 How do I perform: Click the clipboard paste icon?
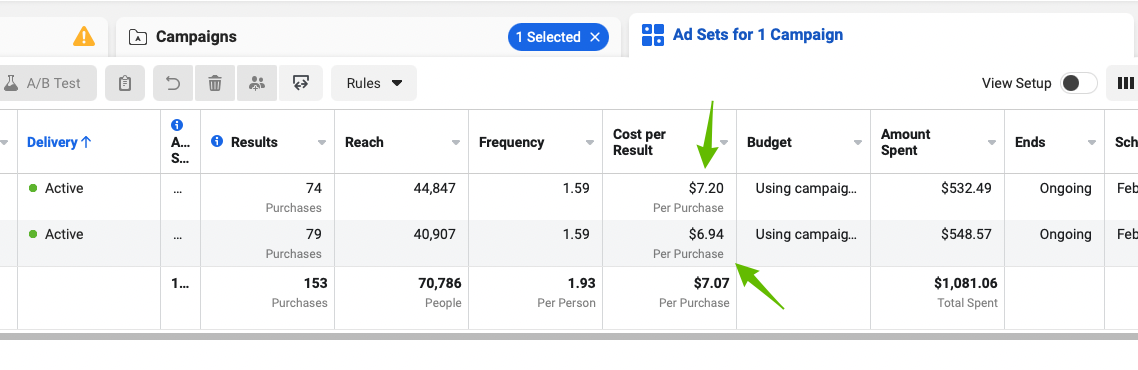pyautogui.click(x=125, y=83)
